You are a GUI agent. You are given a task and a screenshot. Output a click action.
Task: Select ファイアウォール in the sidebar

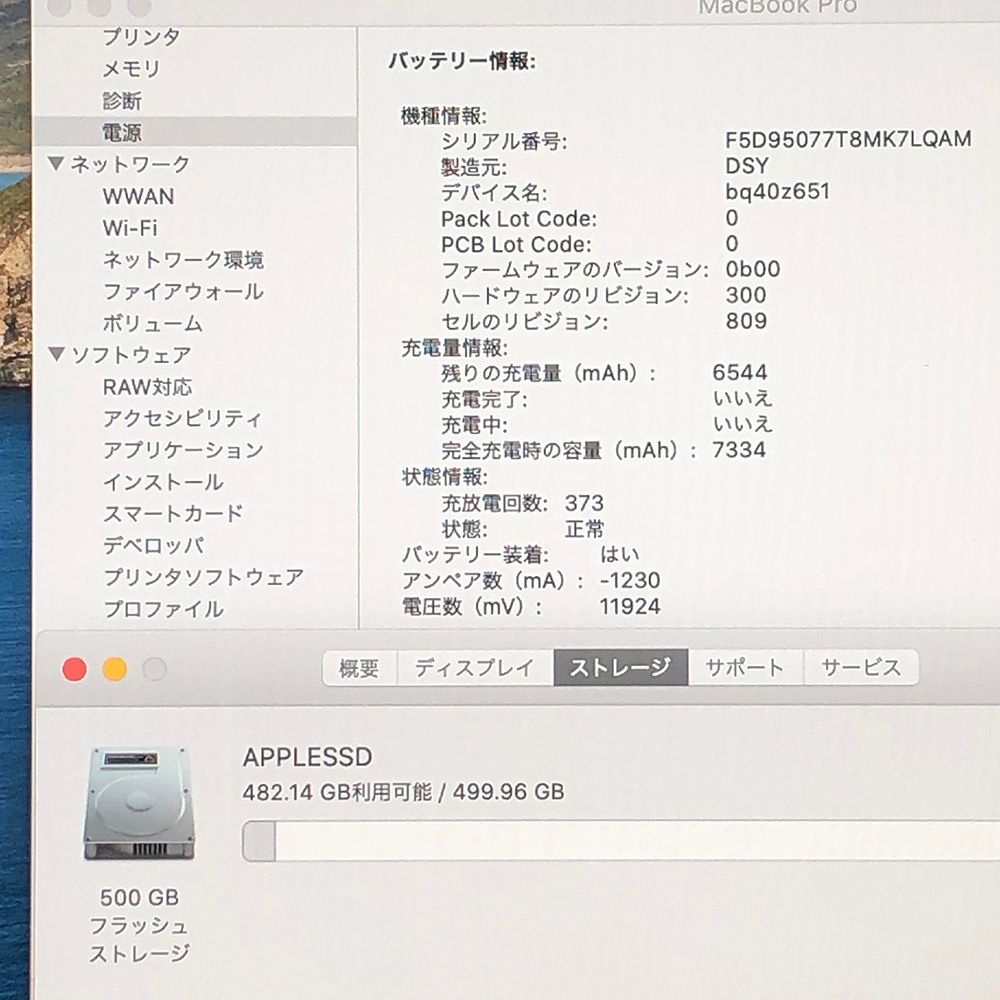coord(183,291)
